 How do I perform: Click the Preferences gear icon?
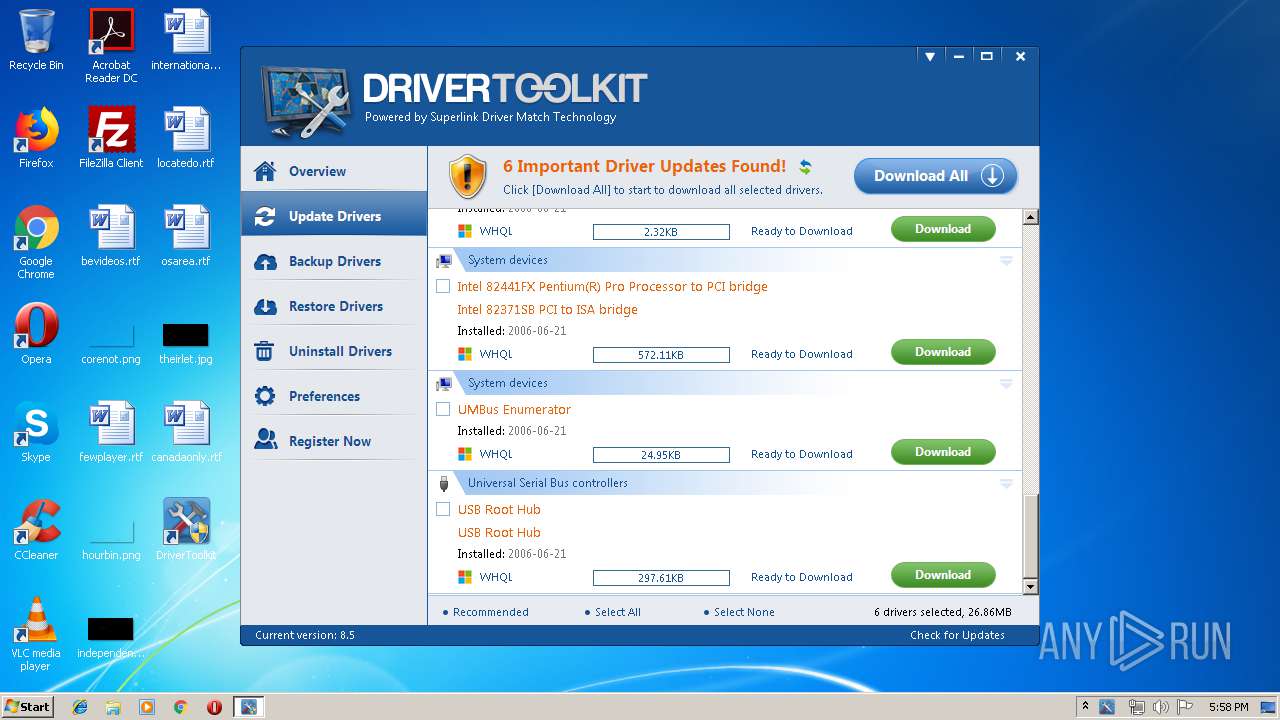(x=265, y=396)
